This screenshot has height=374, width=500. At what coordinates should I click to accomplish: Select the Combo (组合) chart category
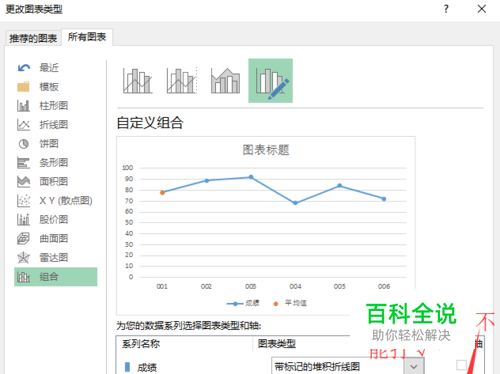[55, 277]
